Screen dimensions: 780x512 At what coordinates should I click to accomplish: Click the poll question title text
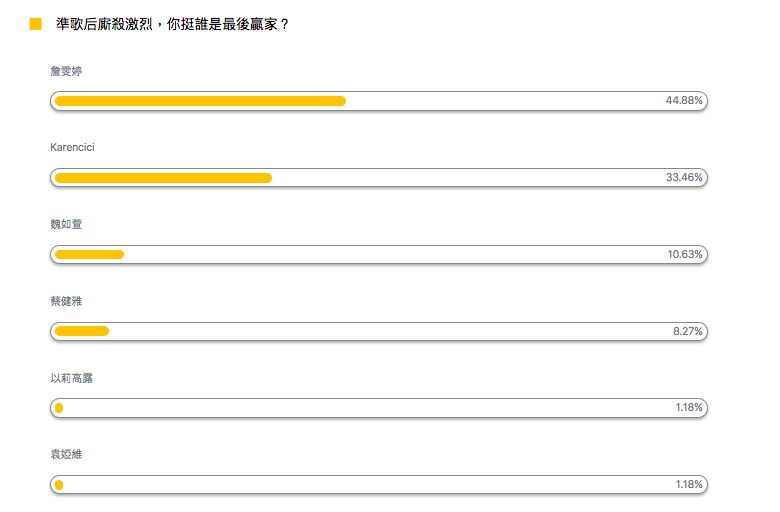(x=172, y=24)
